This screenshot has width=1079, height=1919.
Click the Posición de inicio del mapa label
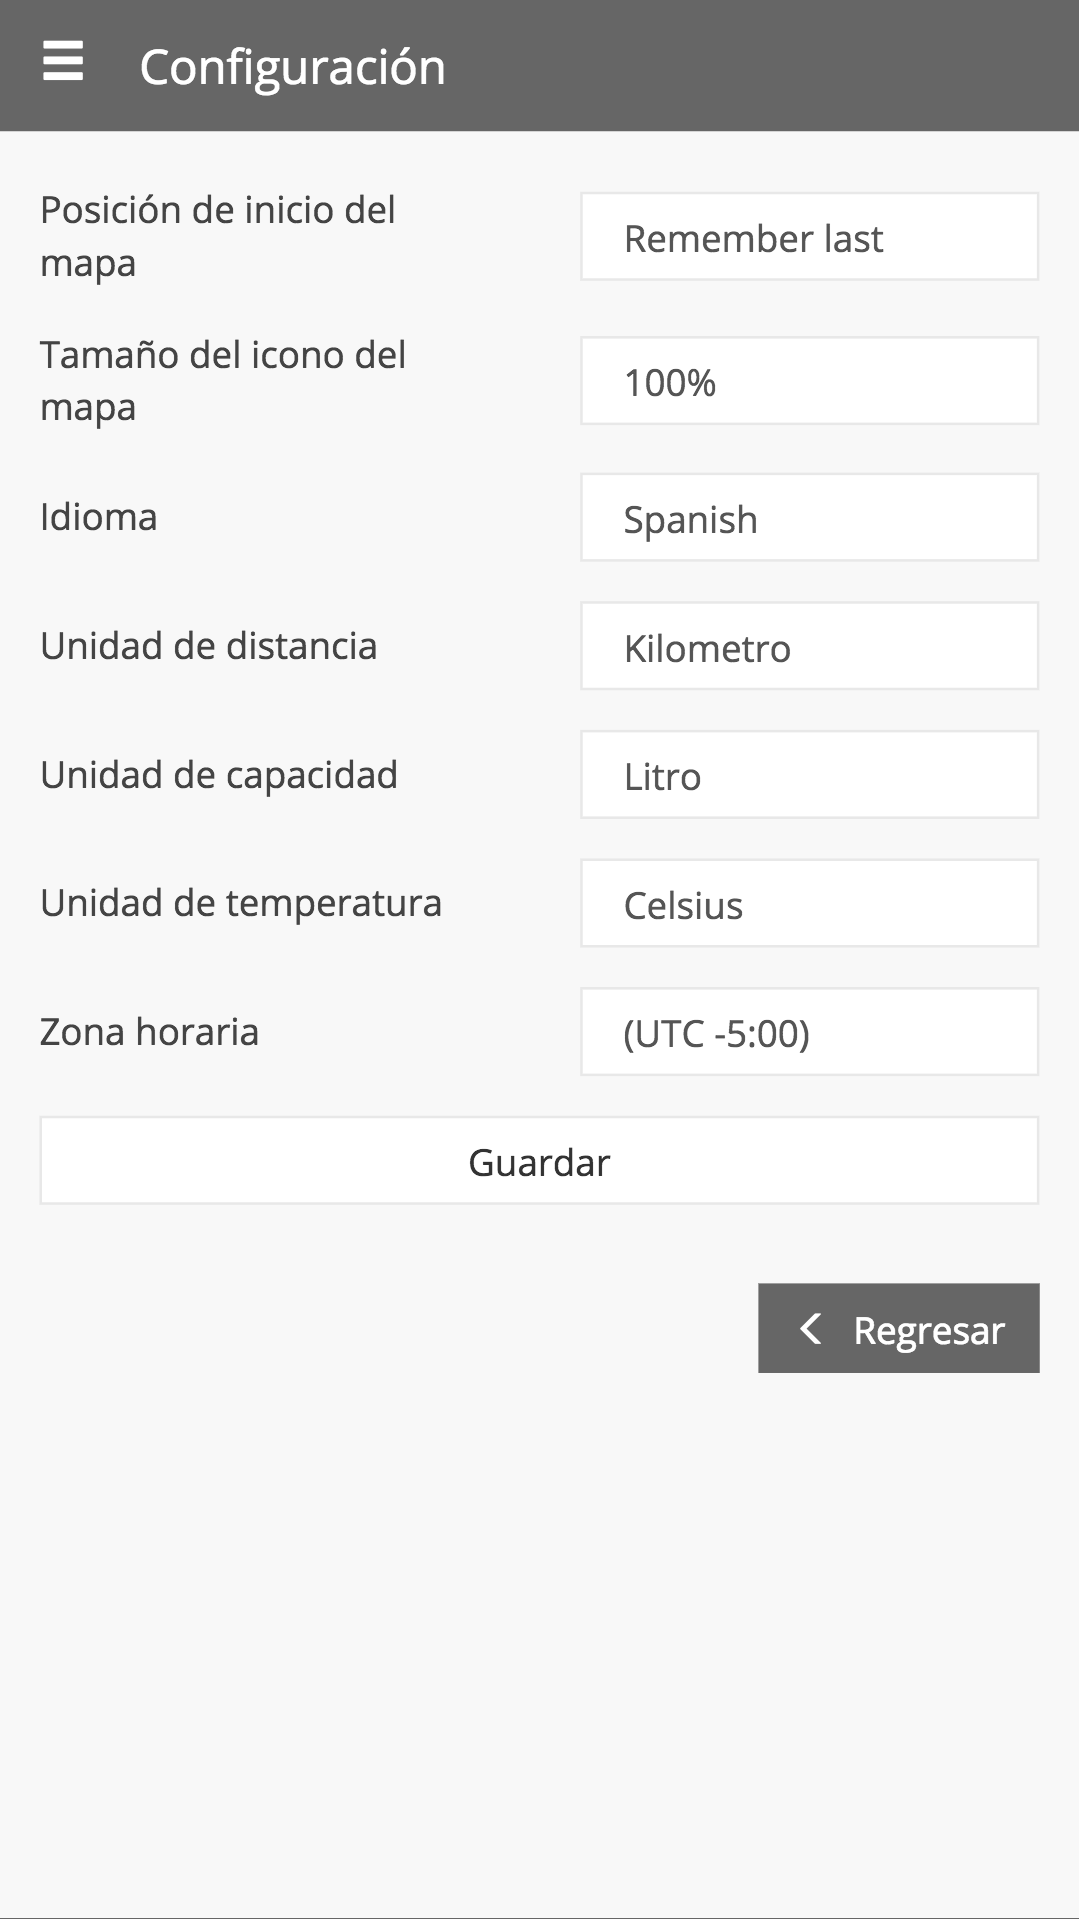[x=218, y=237]
